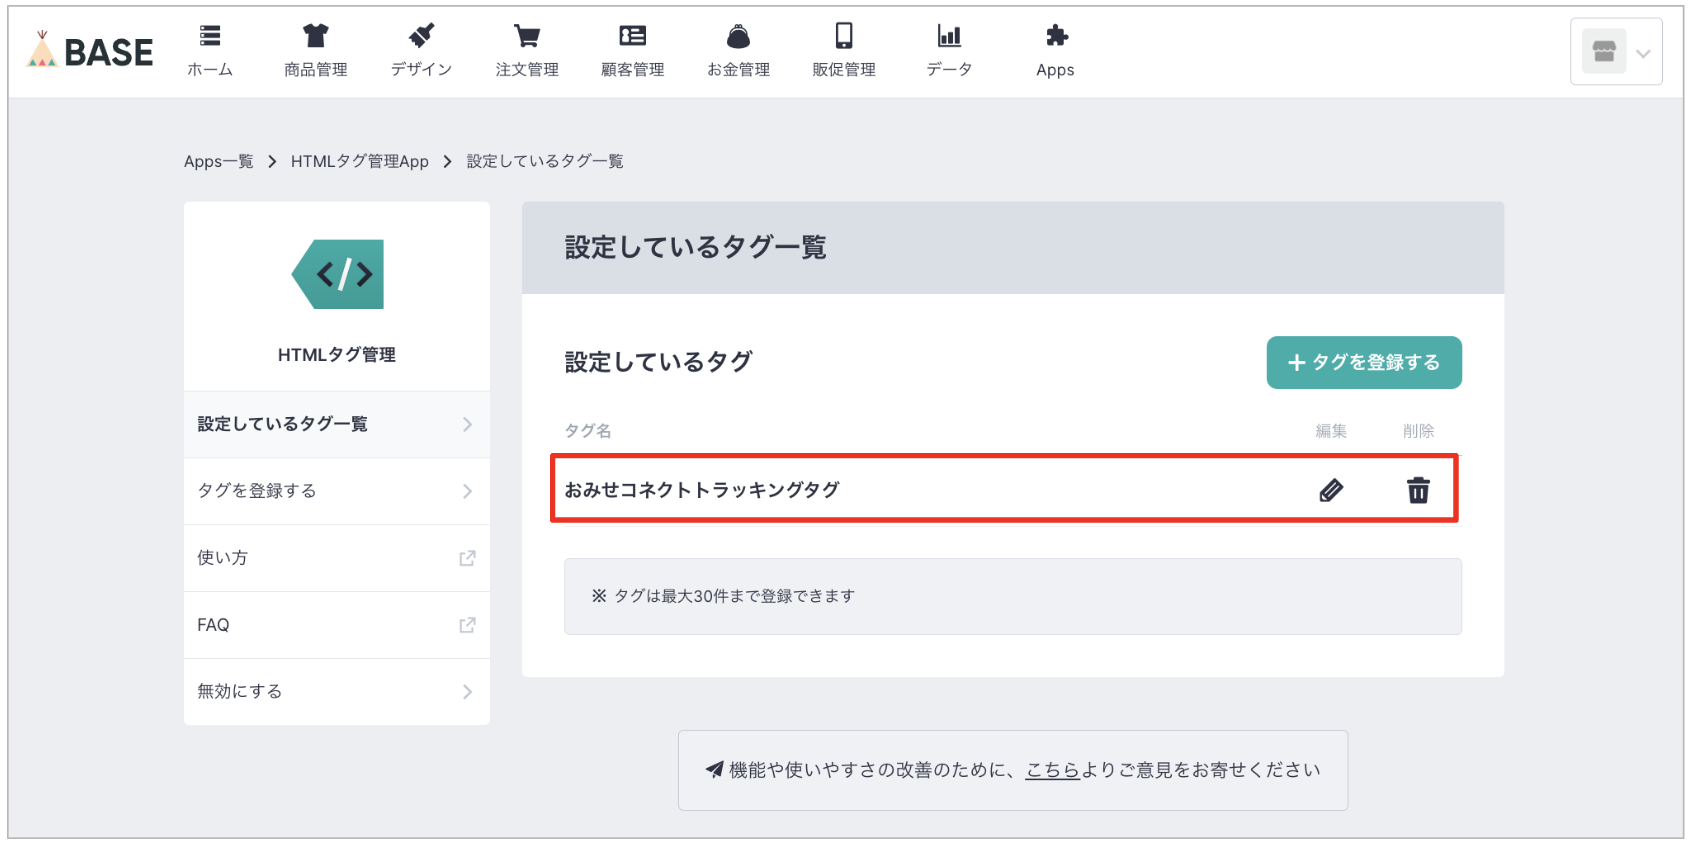This screenshot has width=1692, height=846.
Task: Click the 設定しているタグ一覧 breadcrumb text
Action: coord(545,161)
